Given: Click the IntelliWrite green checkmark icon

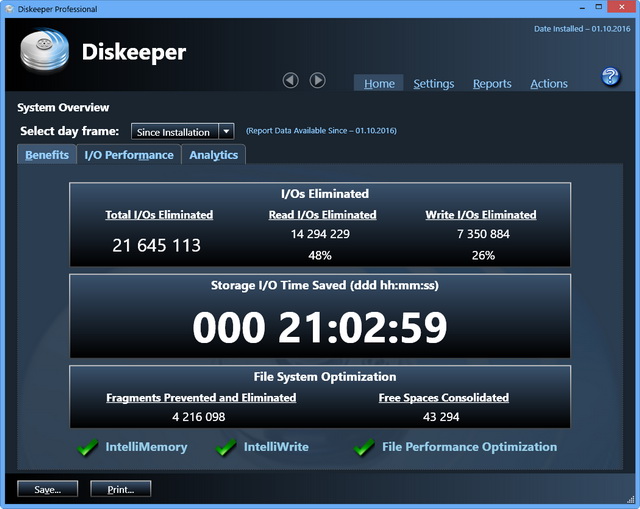Looking at the screenshot, I should point(227,448).
